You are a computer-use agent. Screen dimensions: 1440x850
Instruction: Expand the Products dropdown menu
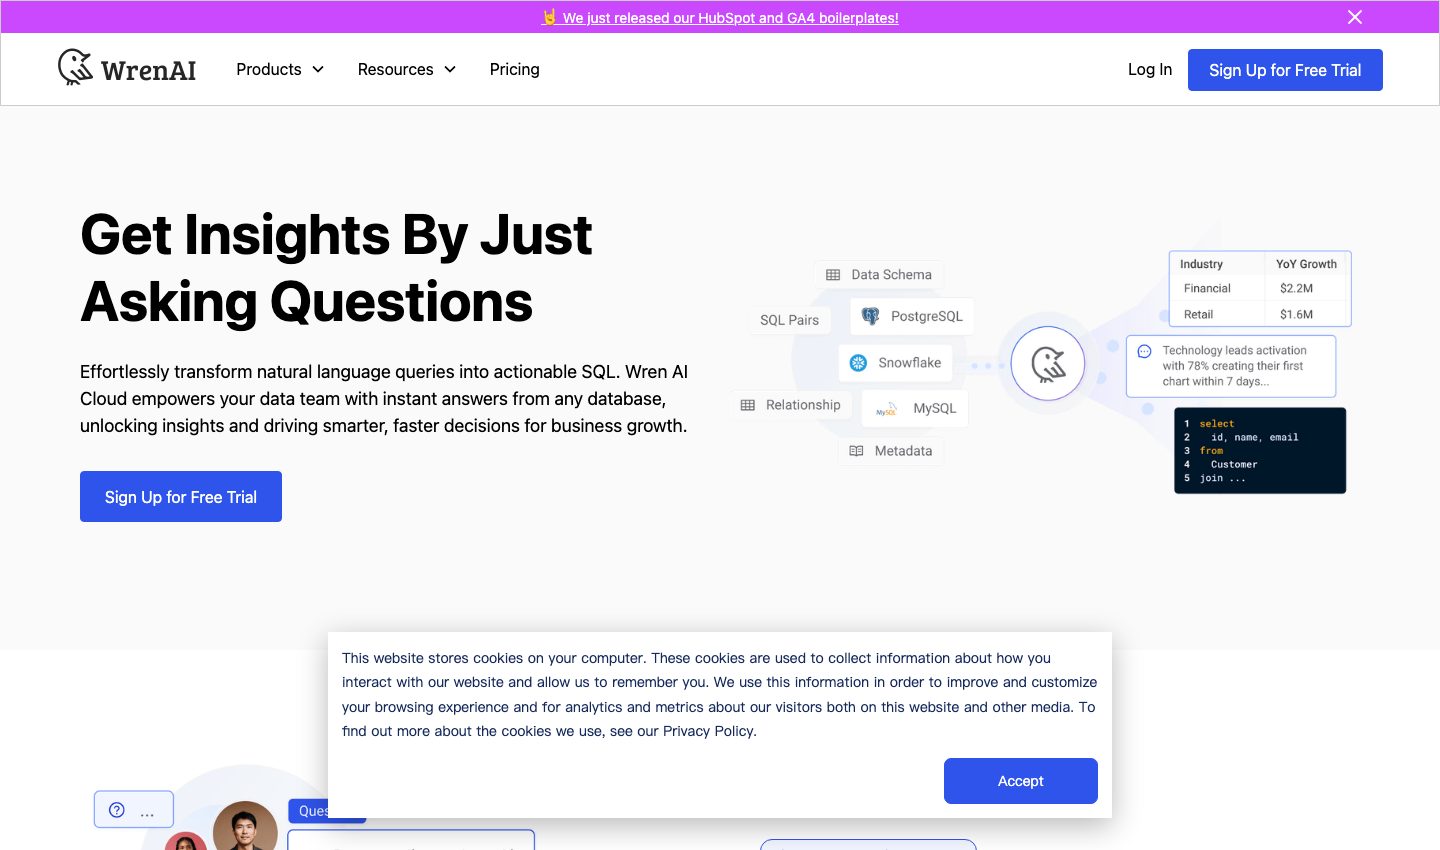[x=280, y=69]
